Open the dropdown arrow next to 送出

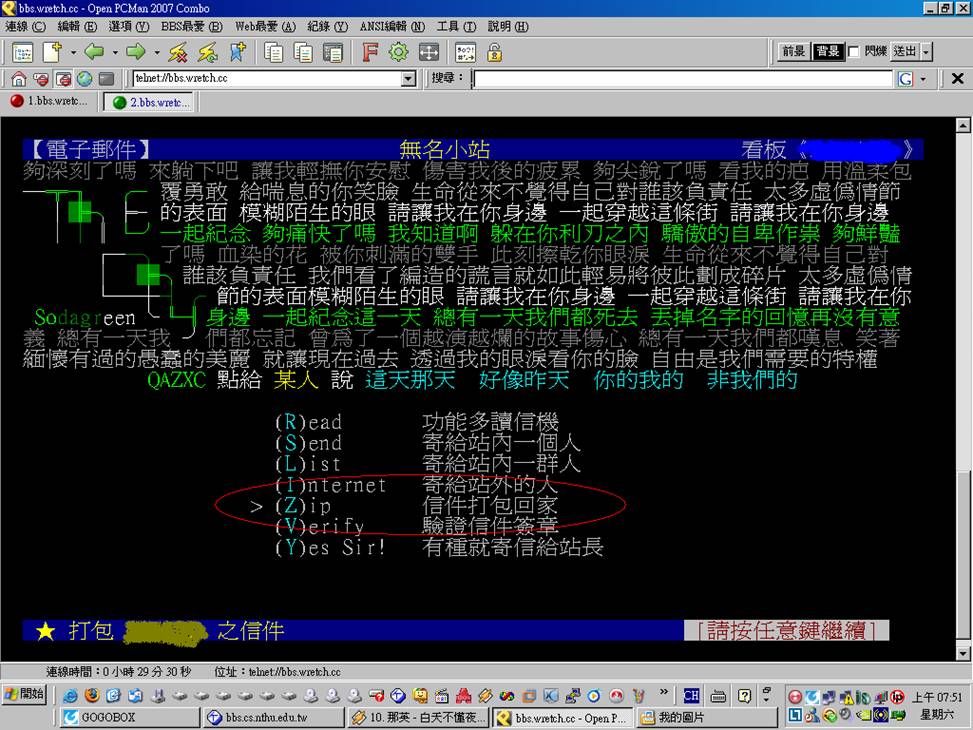click(926, 52)
